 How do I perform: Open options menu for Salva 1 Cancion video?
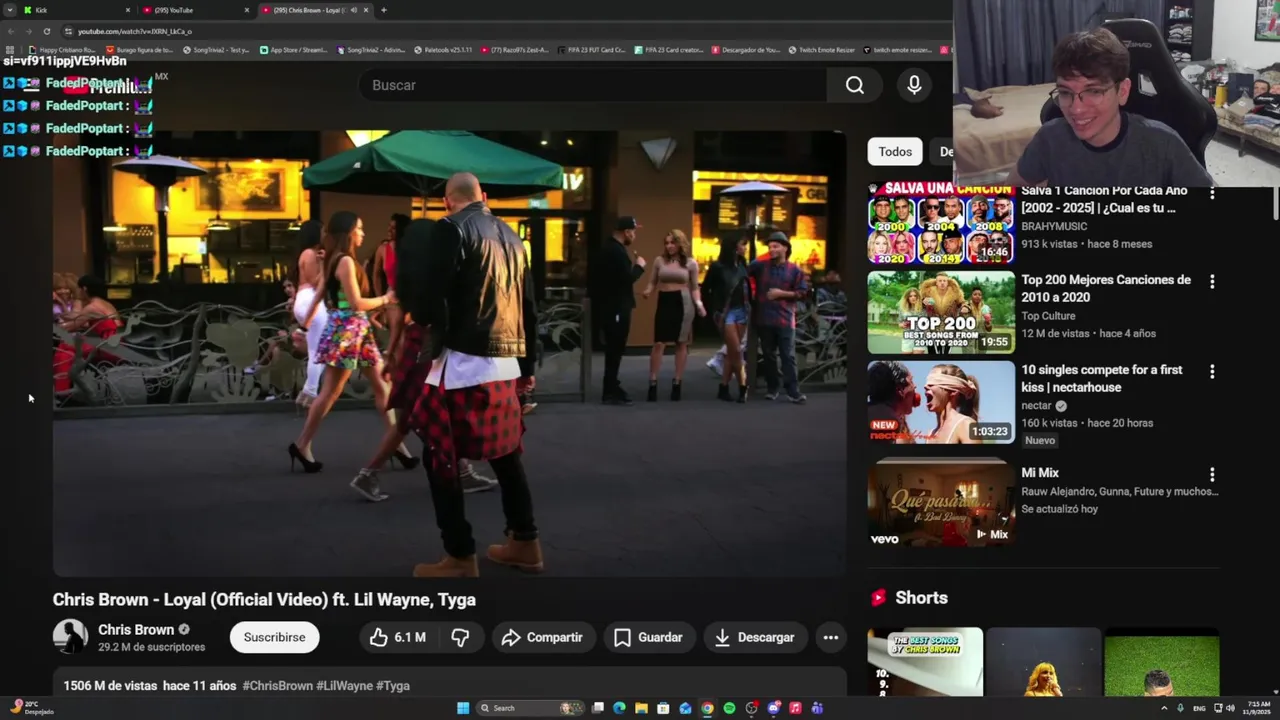click(1212, 192)
